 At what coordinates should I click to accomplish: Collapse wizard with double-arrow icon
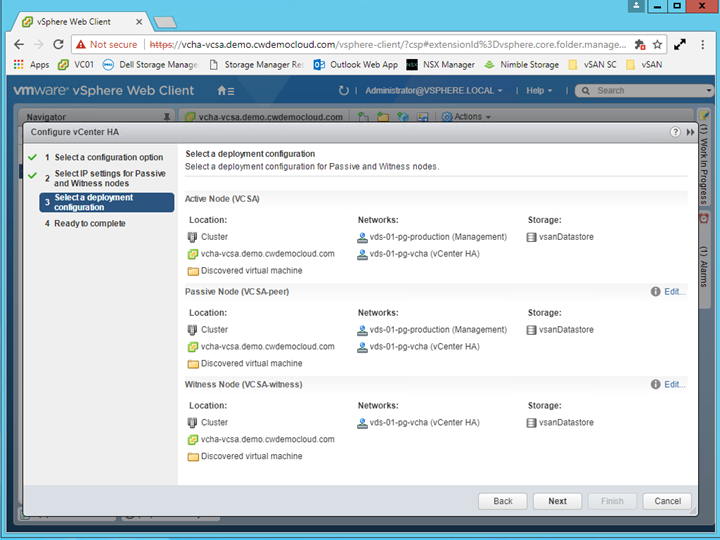690,132
